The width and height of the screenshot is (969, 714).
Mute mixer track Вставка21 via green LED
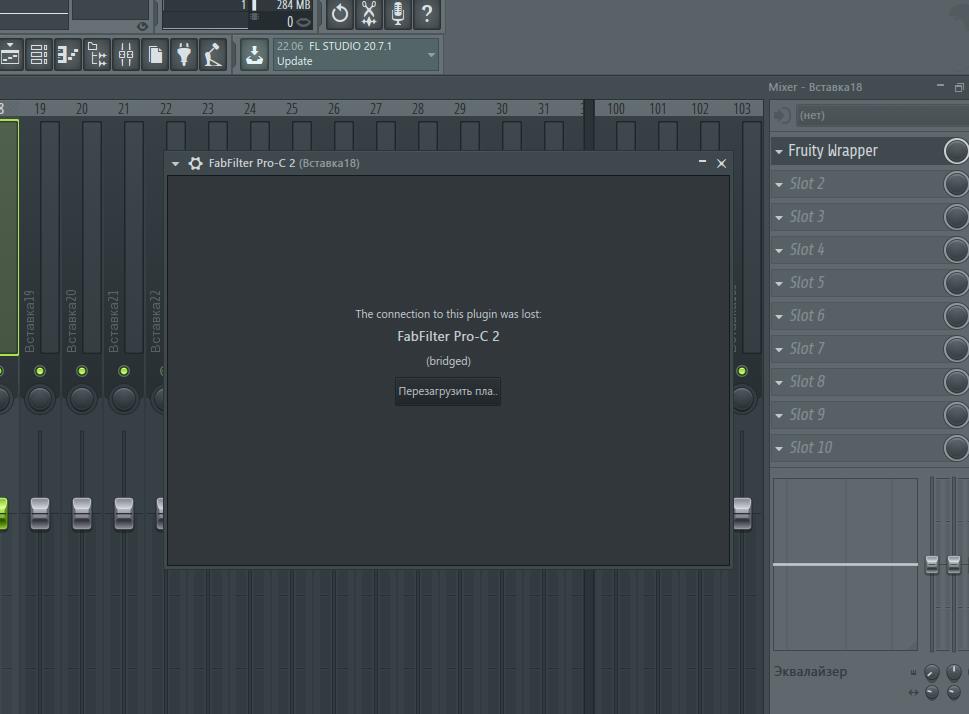click(x=124, y=371)
